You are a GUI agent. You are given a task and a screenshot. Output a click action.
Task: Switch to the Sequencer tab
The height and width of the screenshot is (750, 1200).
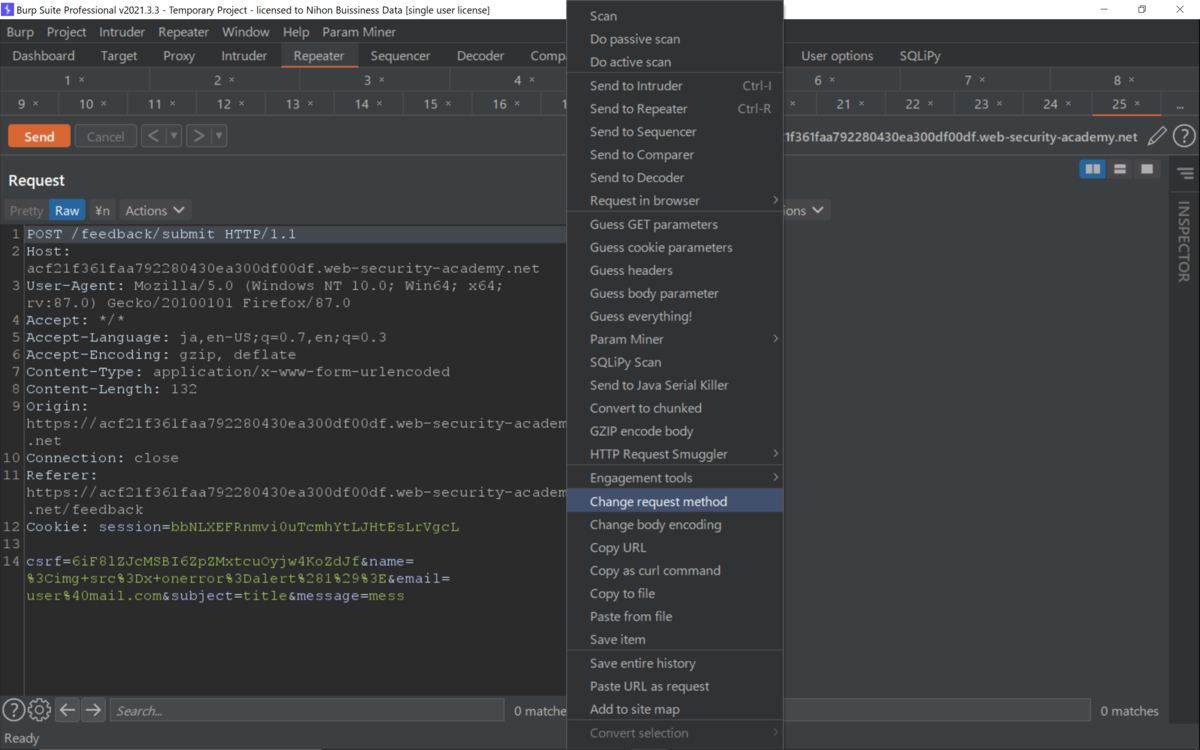coord(401,56)
